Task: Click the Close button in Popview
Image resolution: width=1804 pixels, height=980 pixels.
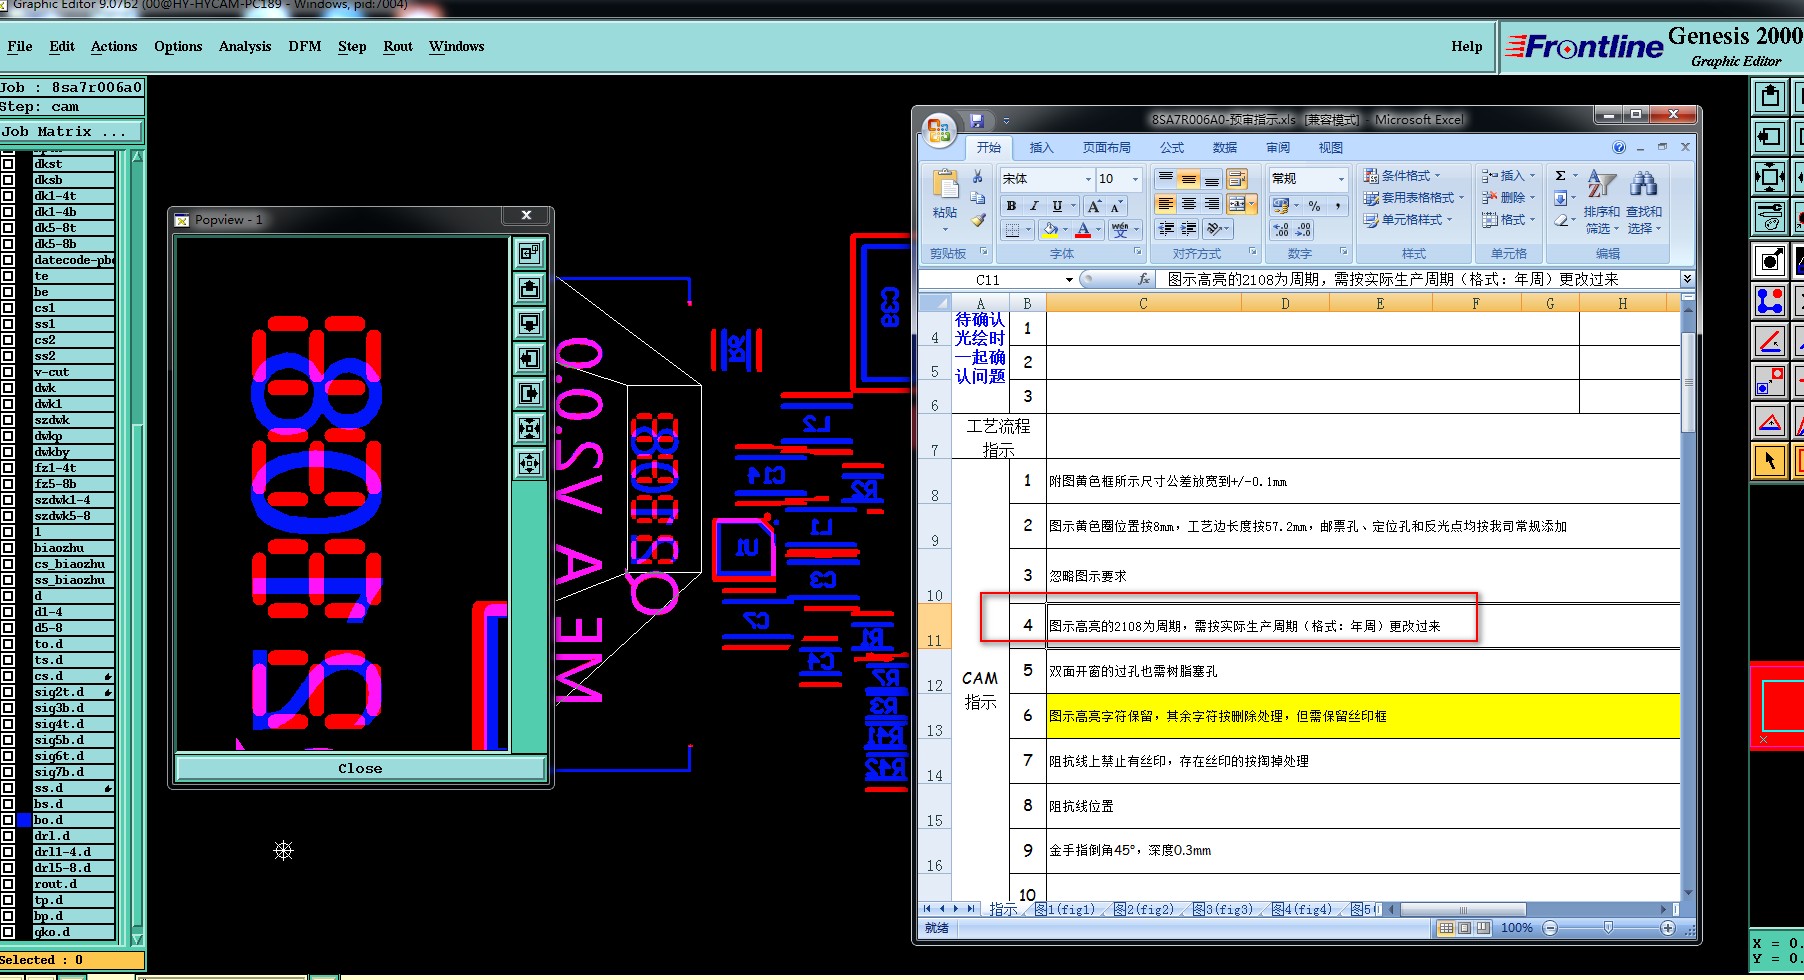Action: pyautogui.click(x=360, y=768)
